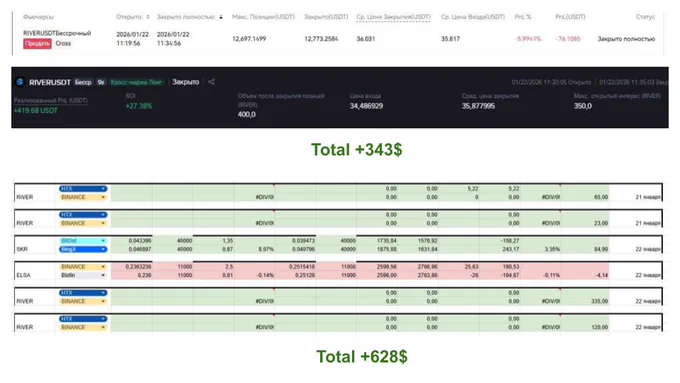Click the 36.031 average close price
The height and width of the screenshot is (383, 680).
click(x=366, y=39)
